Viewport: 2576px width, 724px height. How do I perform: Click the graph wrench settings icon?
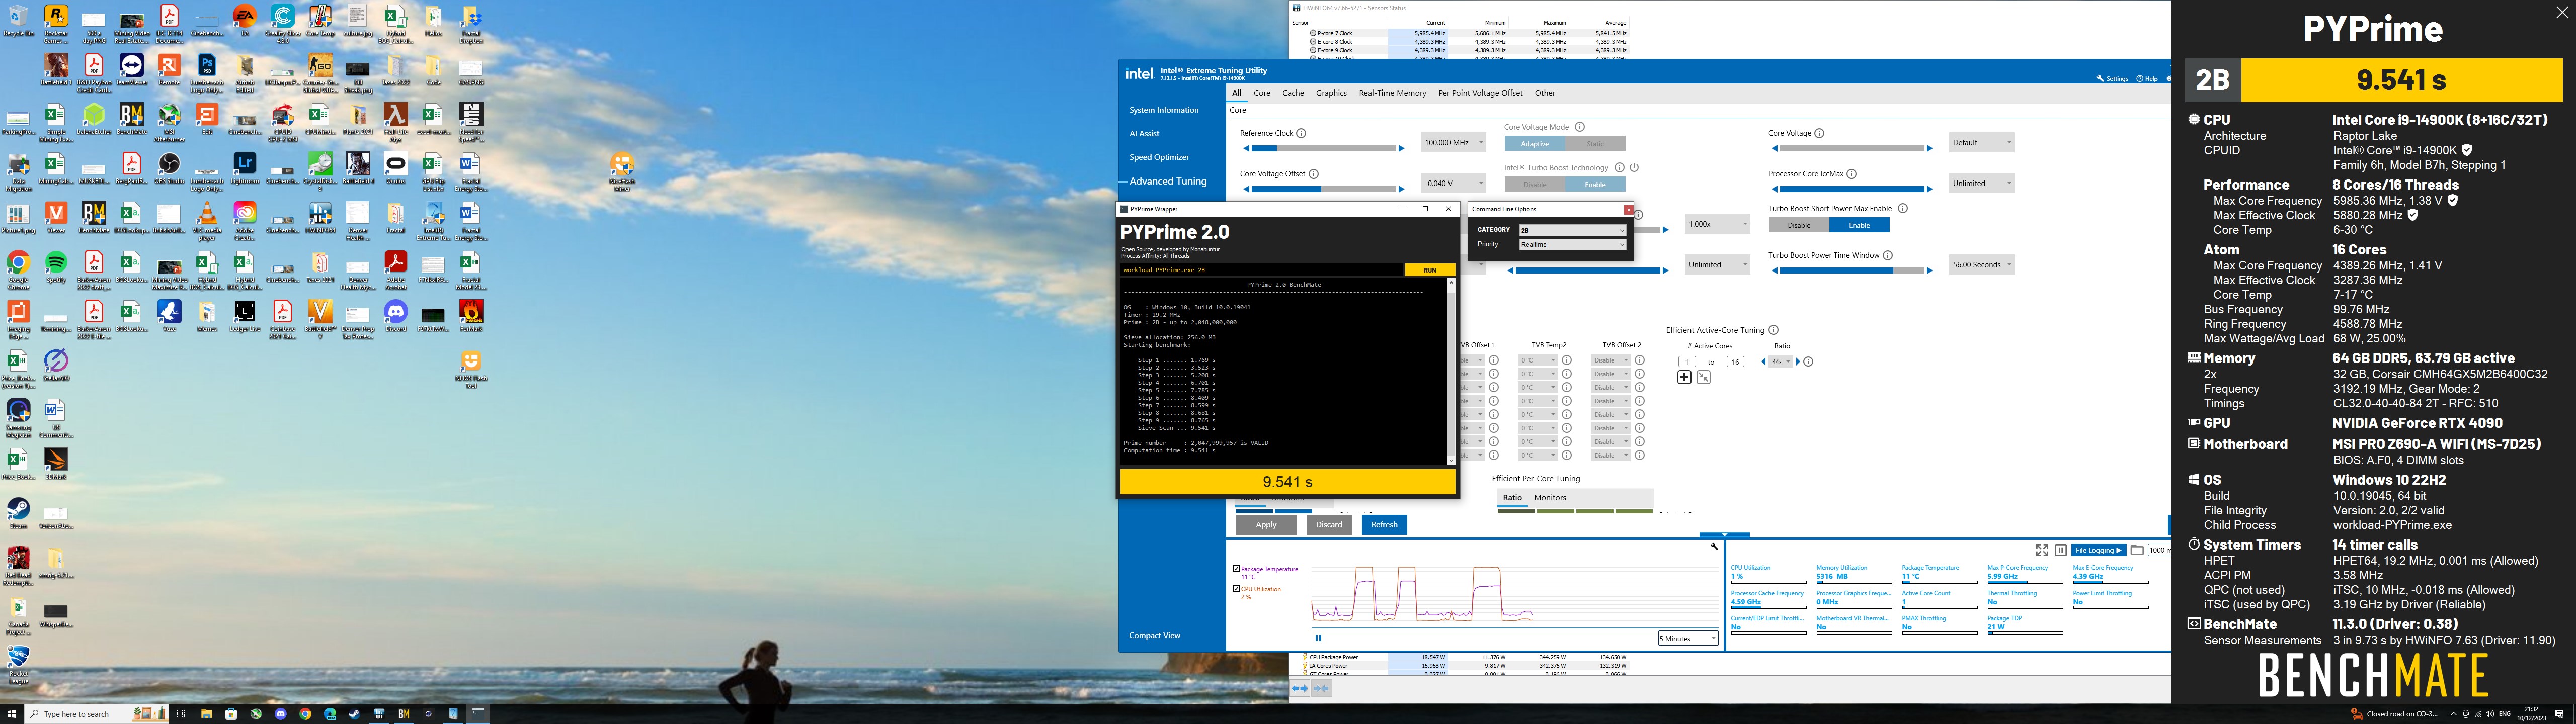pyautogui.click(x=1714, y=546)
